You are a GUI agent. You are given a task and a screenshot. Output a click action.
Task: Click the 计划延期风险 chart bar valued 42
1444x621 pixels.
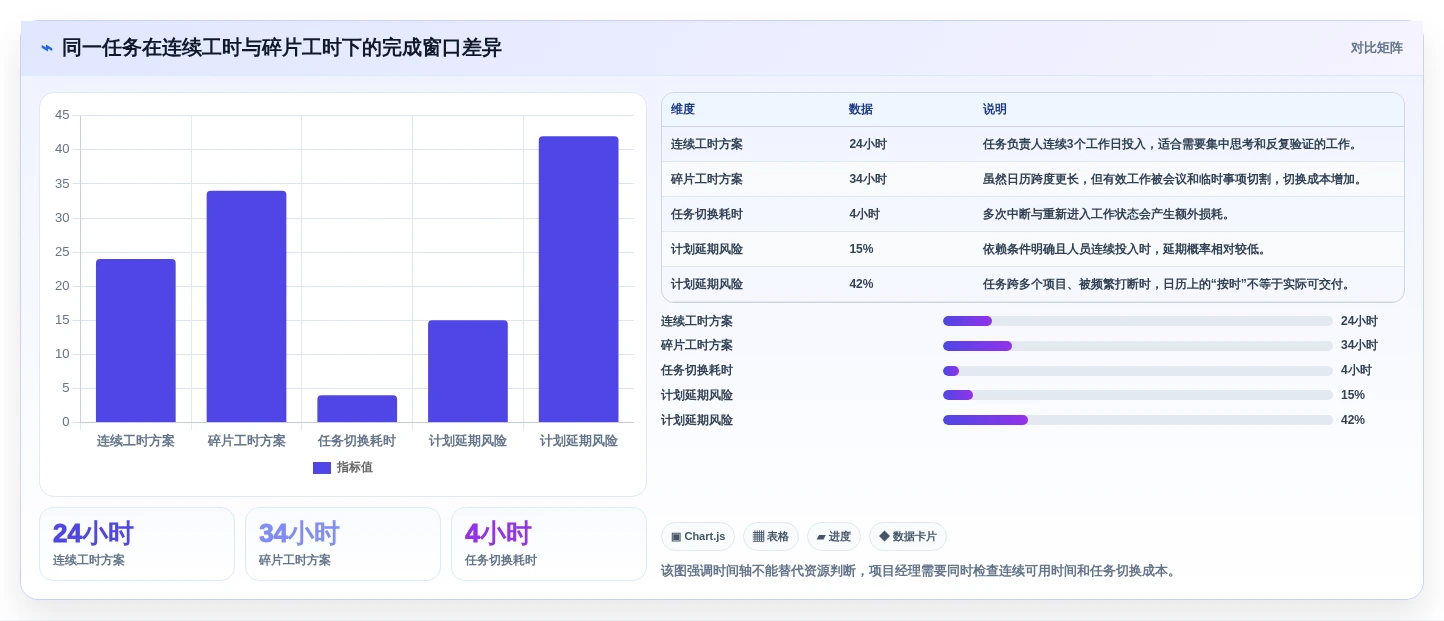(x=578, y=279)
